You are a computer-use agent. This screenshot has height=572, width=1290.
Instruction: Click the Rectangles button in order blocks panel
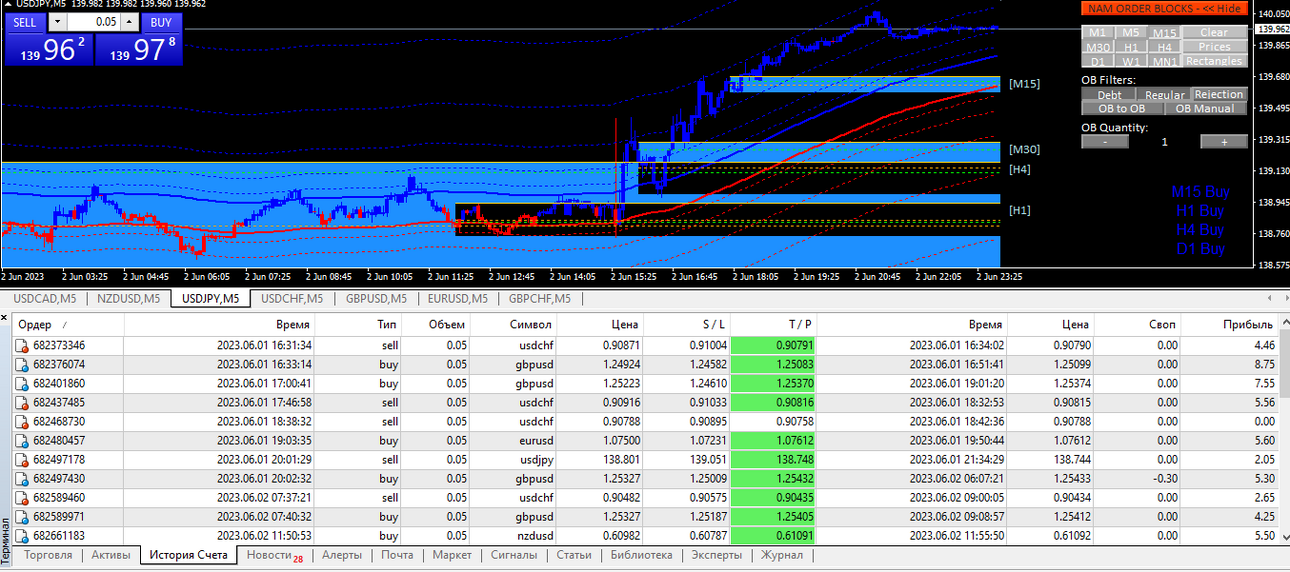1214,61
